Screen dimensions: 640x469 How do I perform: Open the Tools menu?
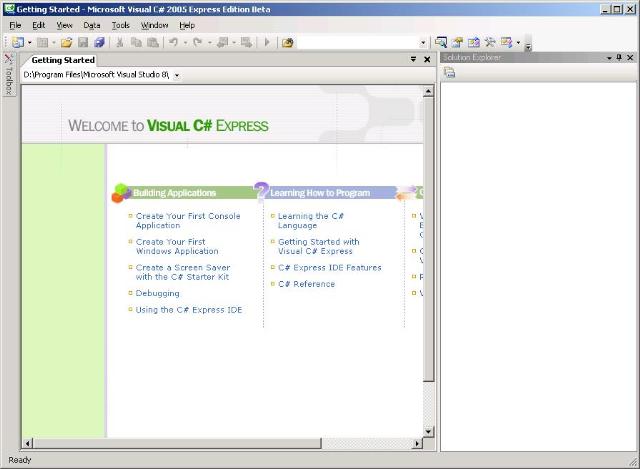pyautogui.click(x=120, y=25)
